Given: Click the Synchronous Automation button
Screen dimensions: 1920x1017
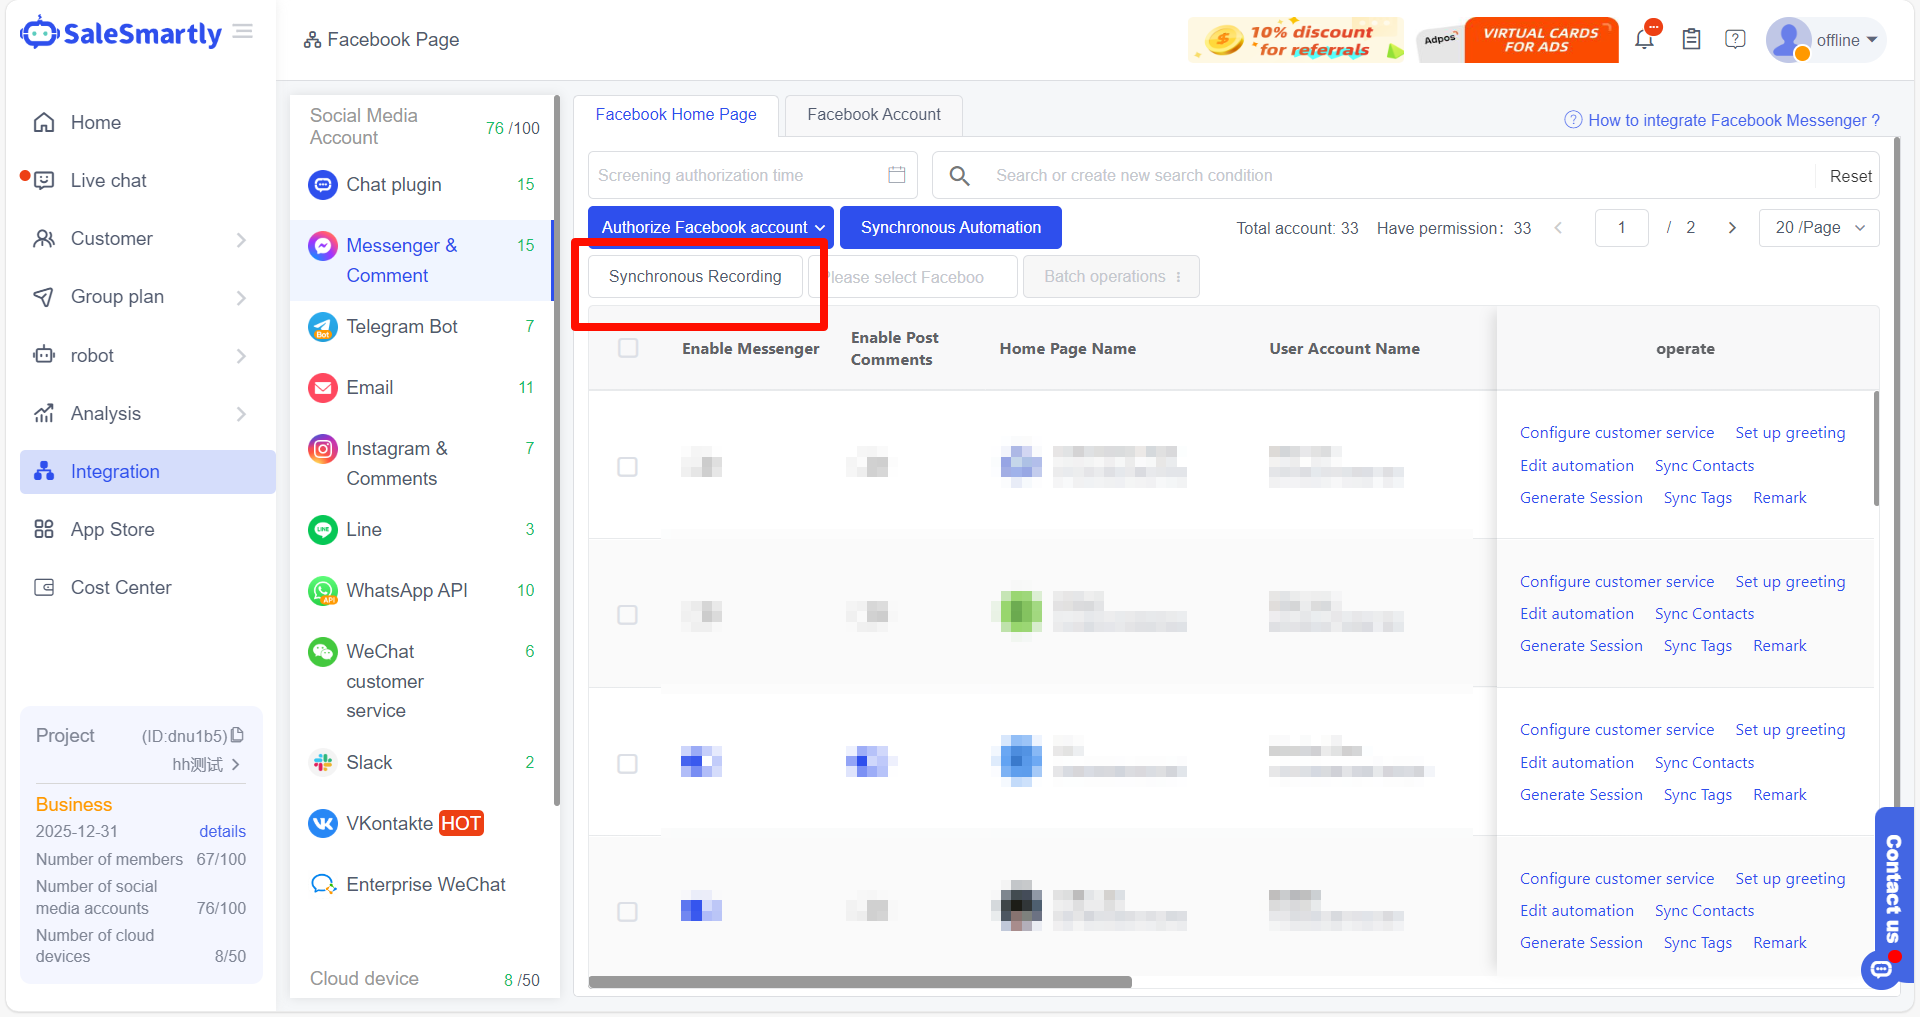Looking at the screenshot, I should (950, 228).
